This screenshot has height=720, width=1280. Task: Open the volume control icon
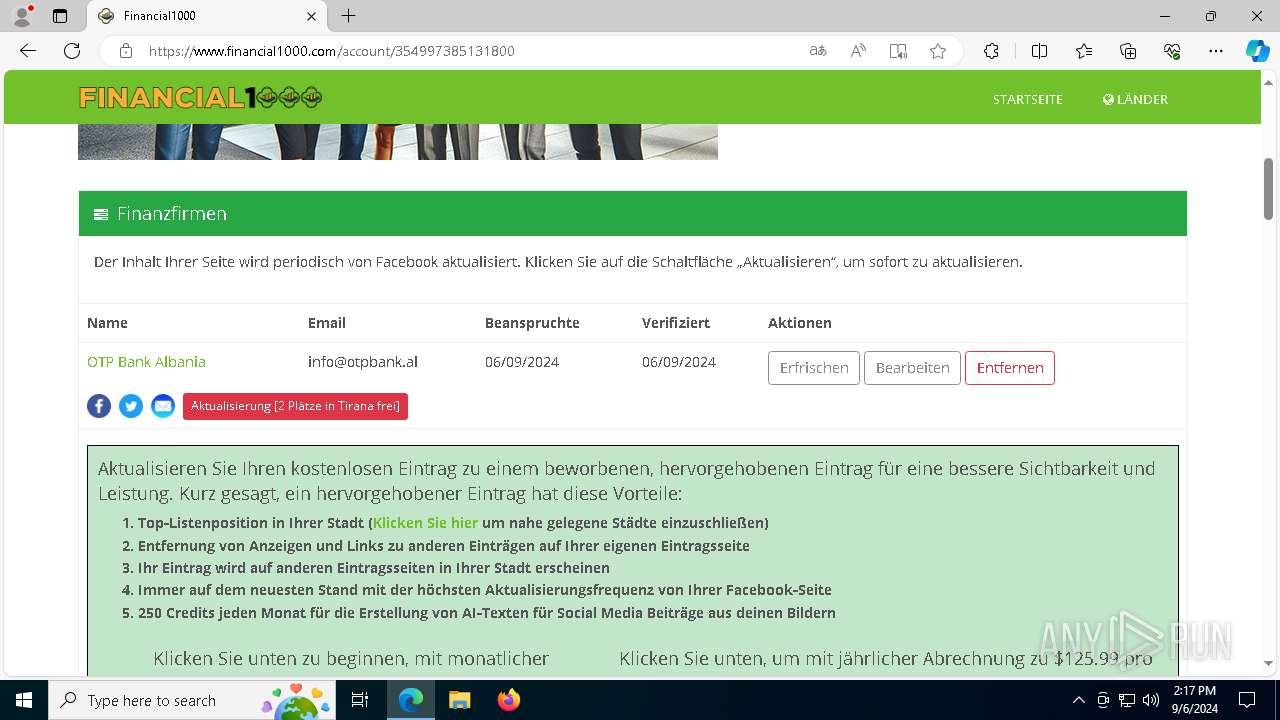1150,700
